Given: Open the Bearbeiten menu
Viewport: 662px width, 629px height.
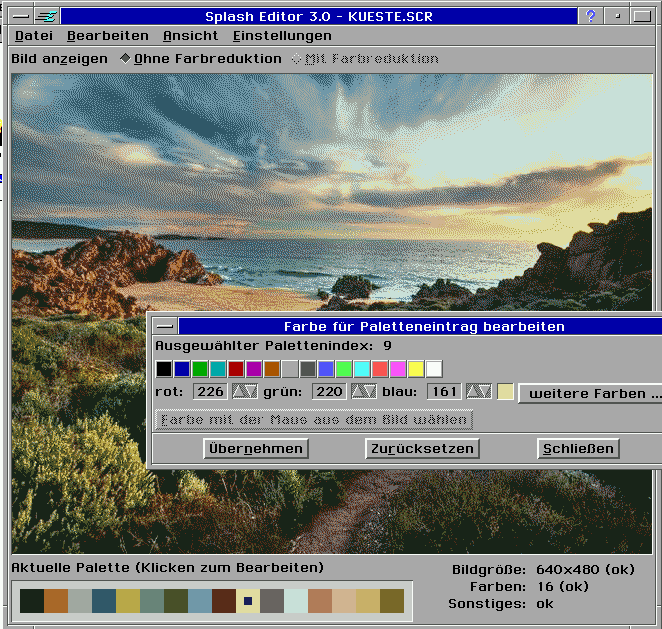Looking at the screenshot, I should 108,36.
